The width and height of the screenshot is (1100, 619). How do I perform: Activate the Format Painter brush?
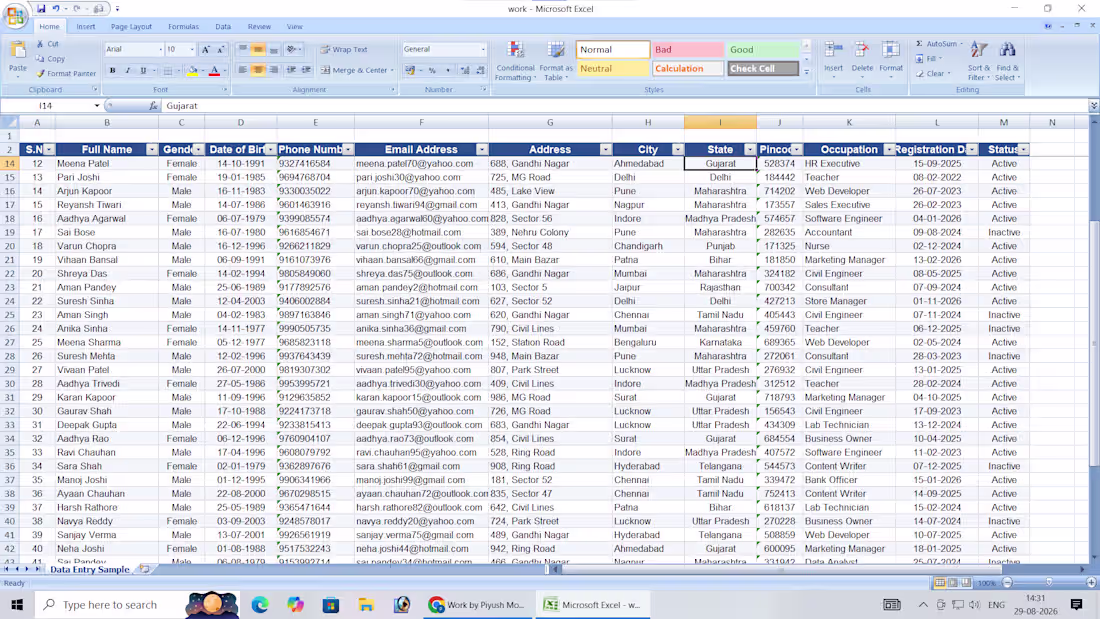[x=40, y=74]
